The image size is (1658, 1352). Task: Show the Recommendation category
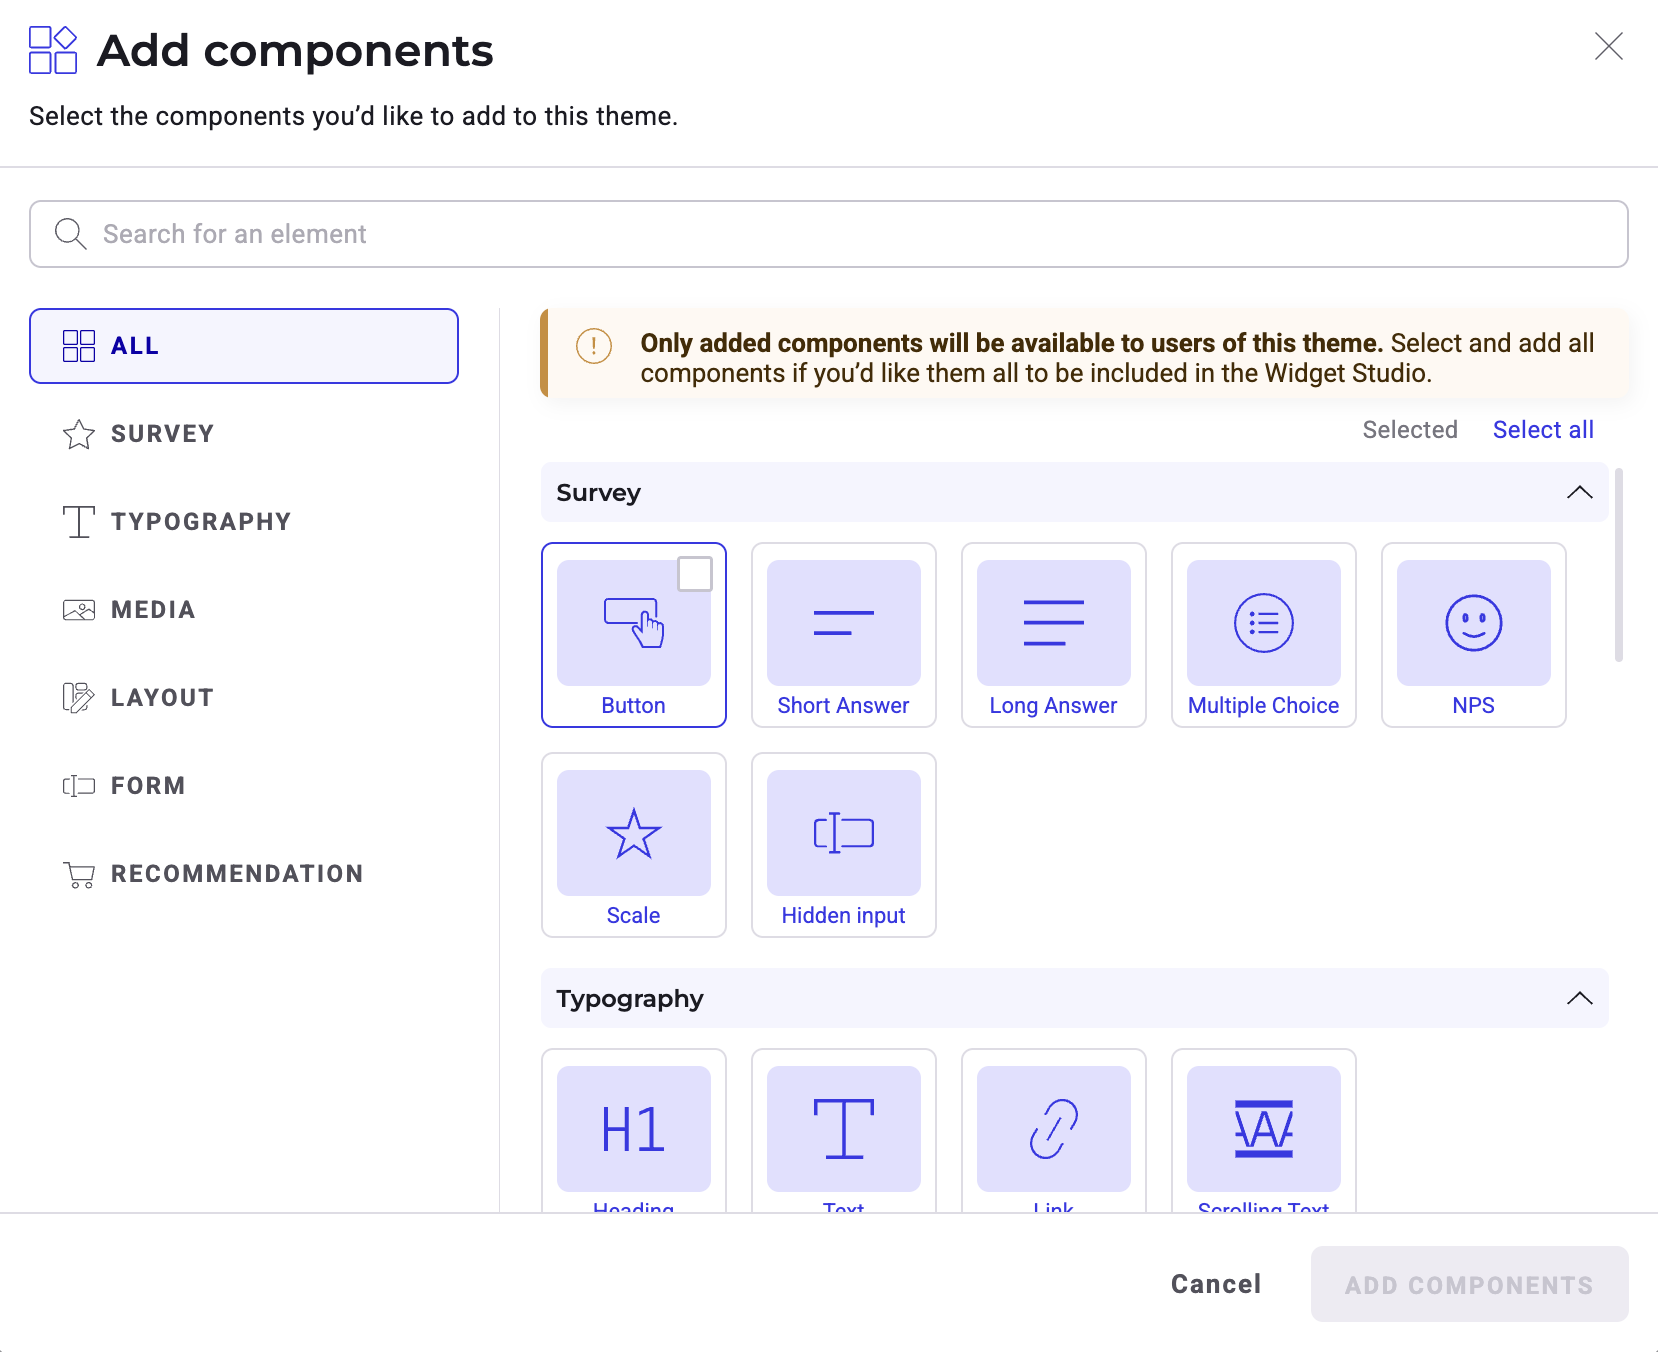click(236, 874)
